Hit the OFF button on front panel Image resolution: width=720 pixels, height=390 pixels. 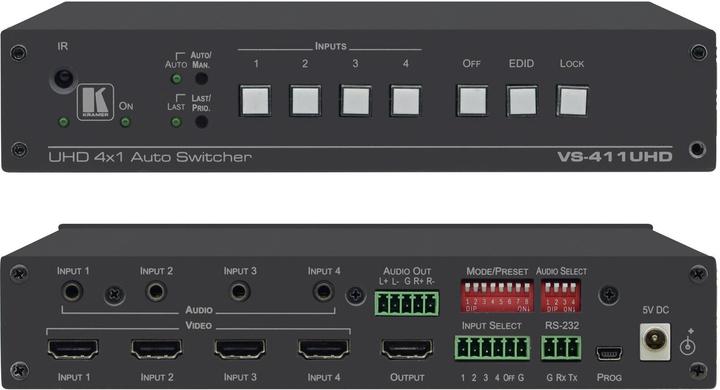tap(472, 101)
